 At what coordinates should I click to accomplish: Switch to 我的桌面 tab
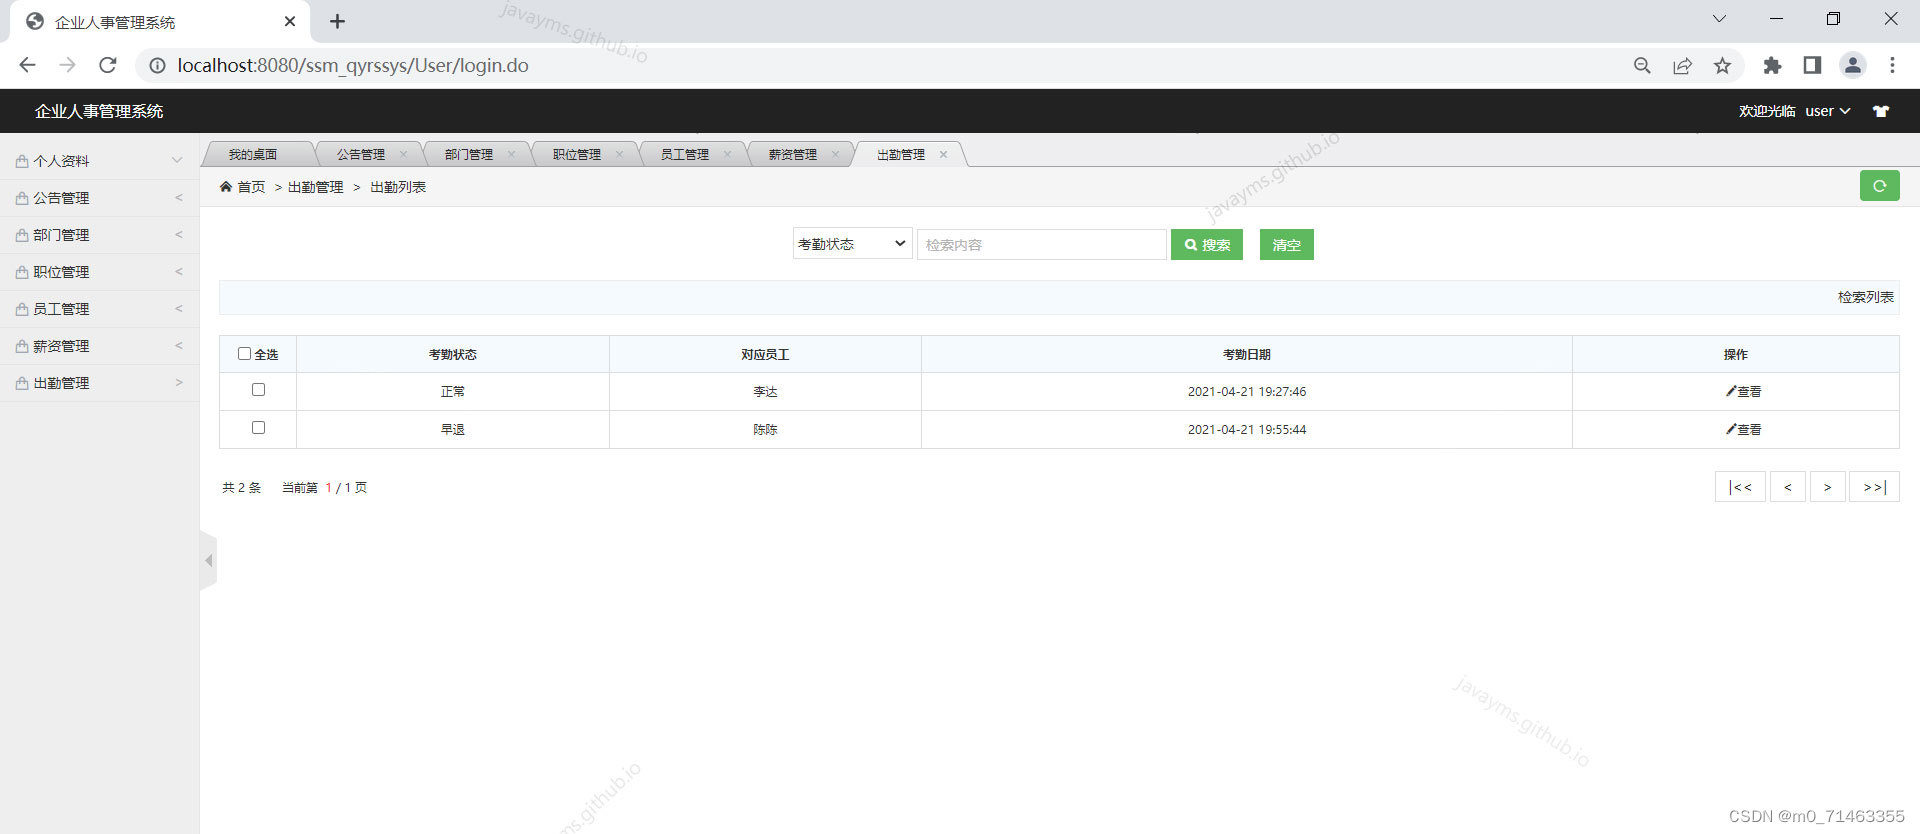point(253,154)
